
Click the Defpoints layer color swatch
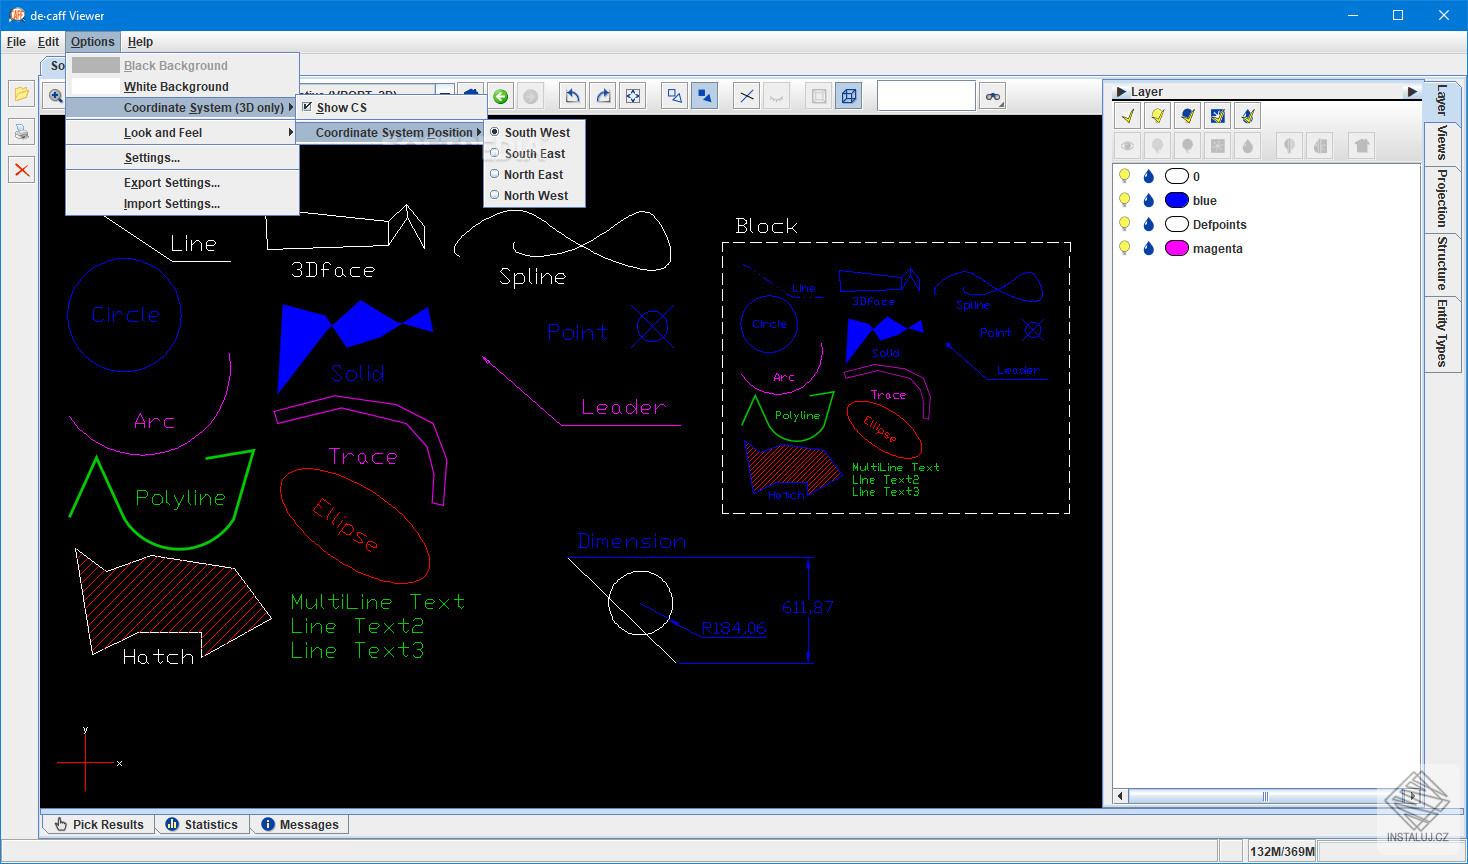1177,224
